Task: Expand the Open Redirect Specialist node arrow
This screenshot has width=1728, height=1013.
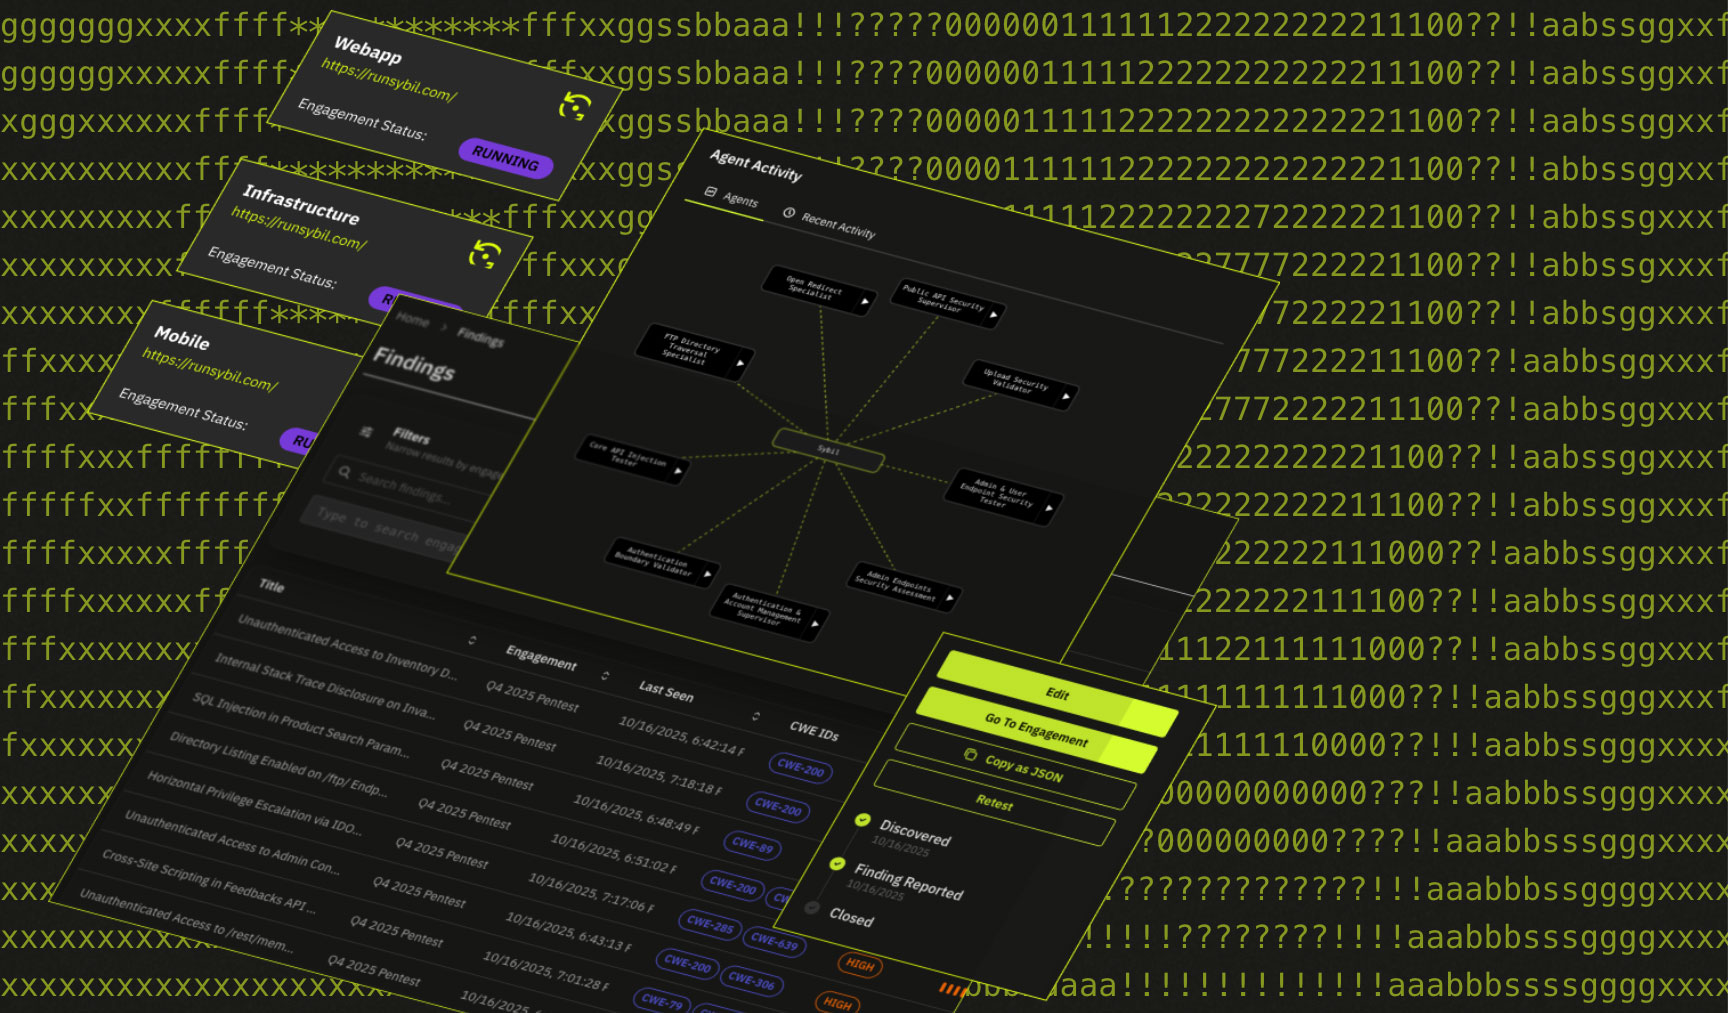Action: (865, 300)
